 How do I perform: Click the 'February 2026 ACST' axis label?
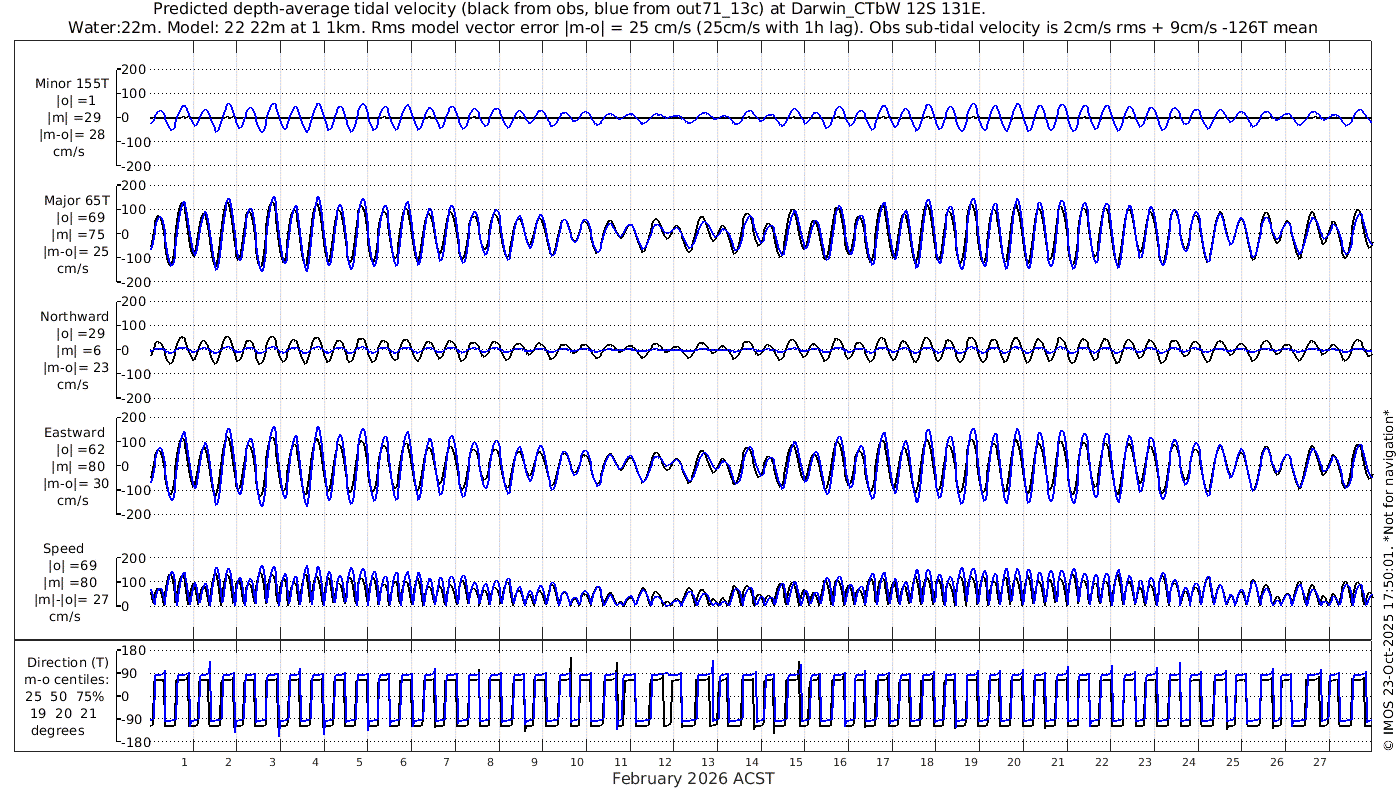(693, 779)
